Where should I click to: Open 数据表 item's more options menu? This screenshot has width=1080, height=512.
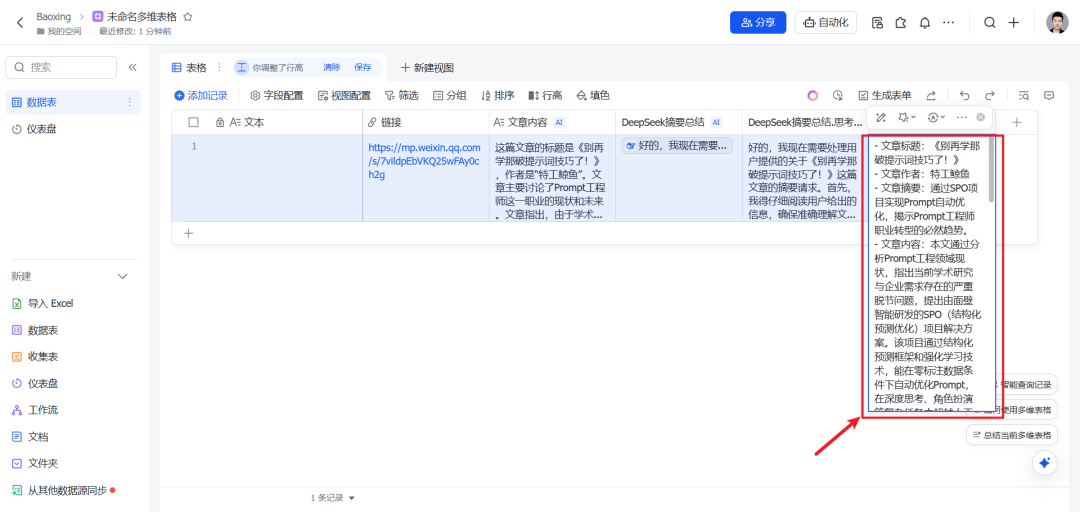click(x=129, y=102)
